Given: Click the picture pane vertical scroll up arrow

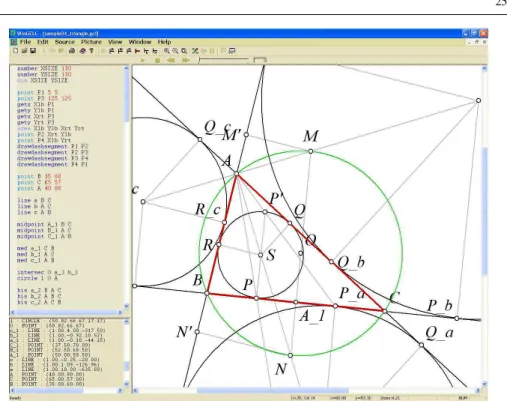Looking at the screenshot, I should (x=485, y=68).
